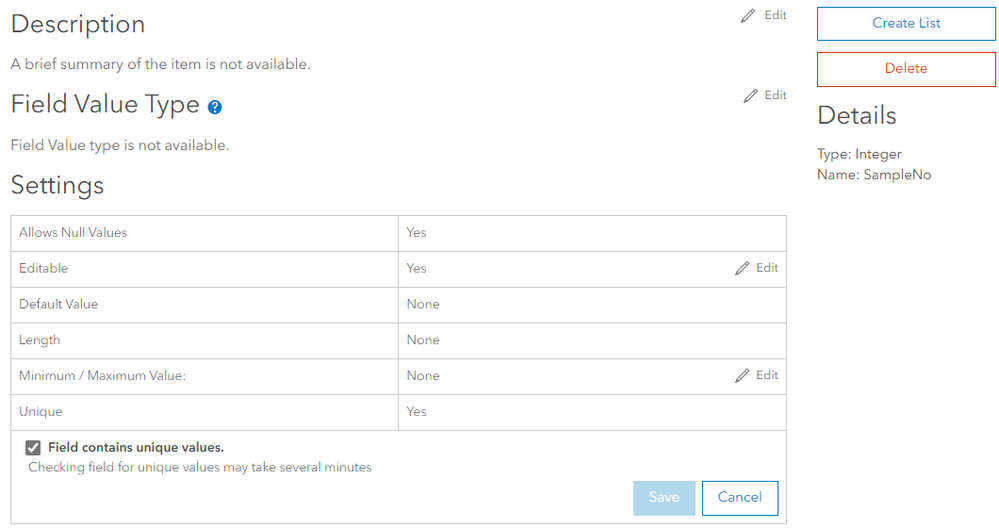Click the Edit text in the Editable row
This screenshot has height=532, width=999.
tap(767, 268)
